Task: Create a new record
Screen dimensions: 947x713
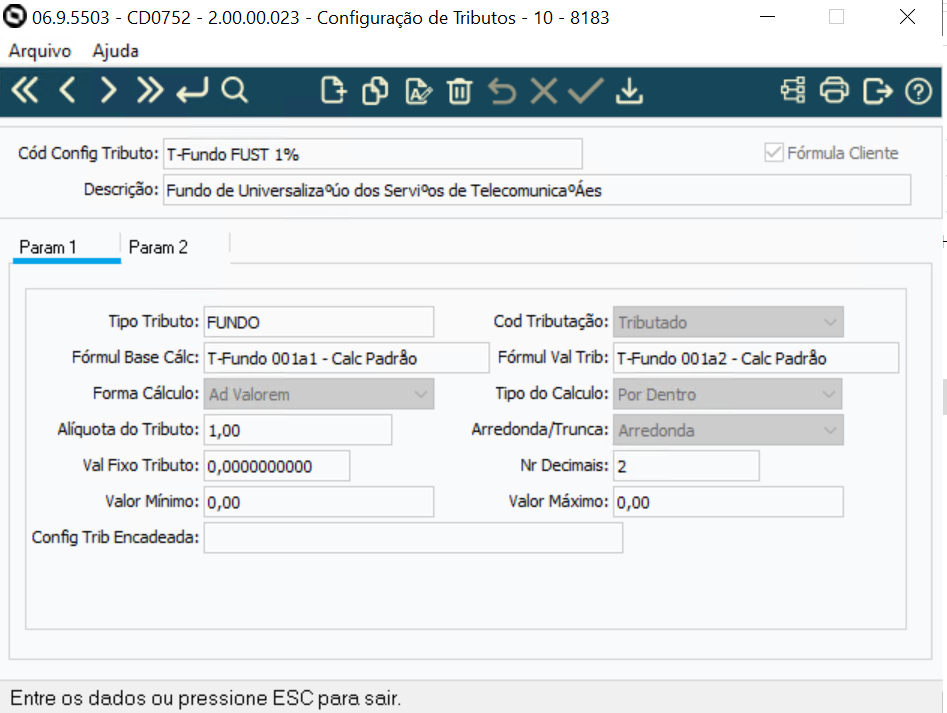Action: pyautogui.click(x=332, y=91)
